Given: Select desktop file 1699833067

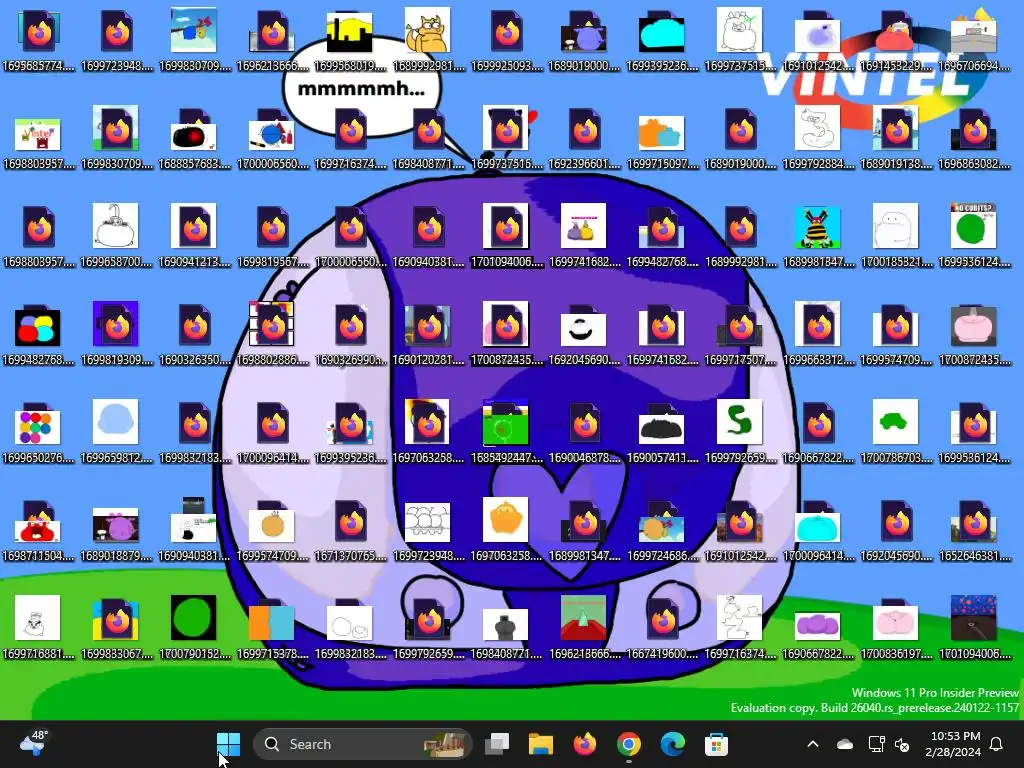Looking at the screenshot, I should tap(116, 627).
